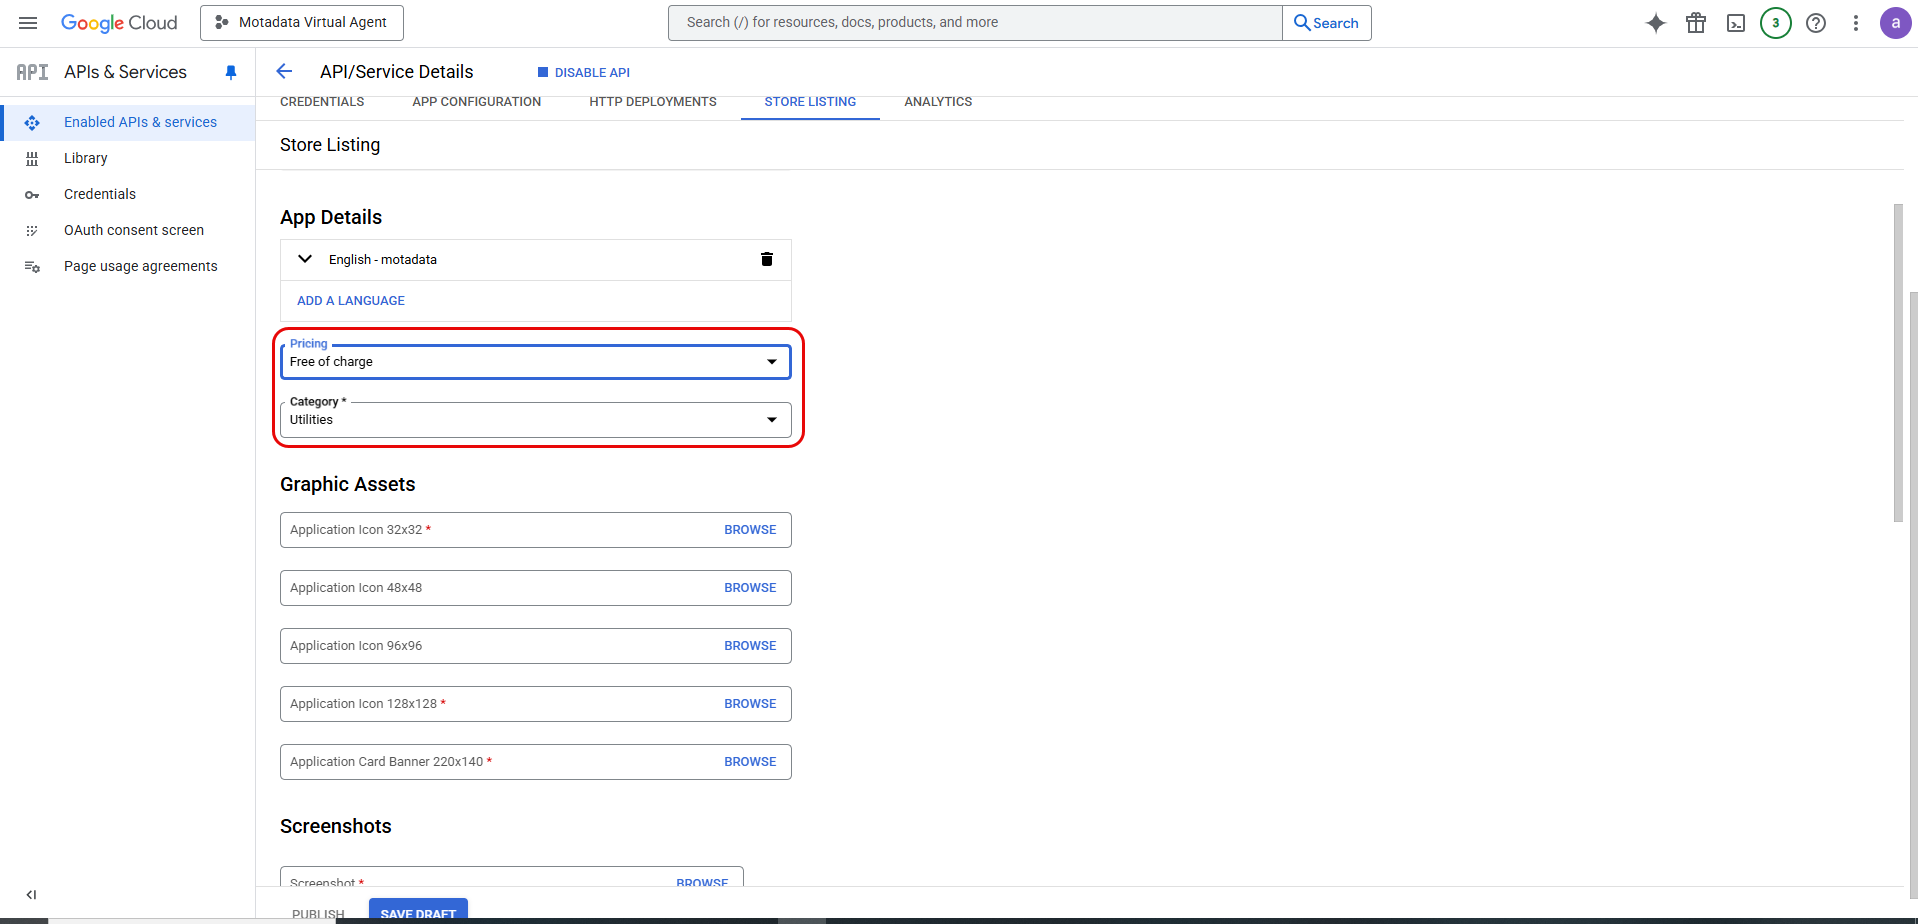Open the Cloud Shell terminal icon
Image resolution: width=1918 pixels, height=924 pixels.
[1735, 22]
